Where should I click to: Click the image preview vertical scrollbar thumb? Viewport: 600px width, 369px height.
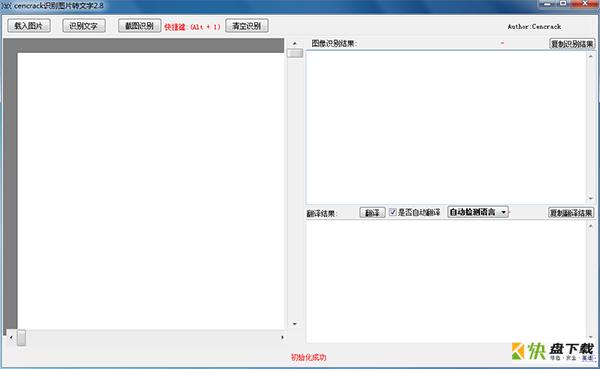(x=295, y=53)
